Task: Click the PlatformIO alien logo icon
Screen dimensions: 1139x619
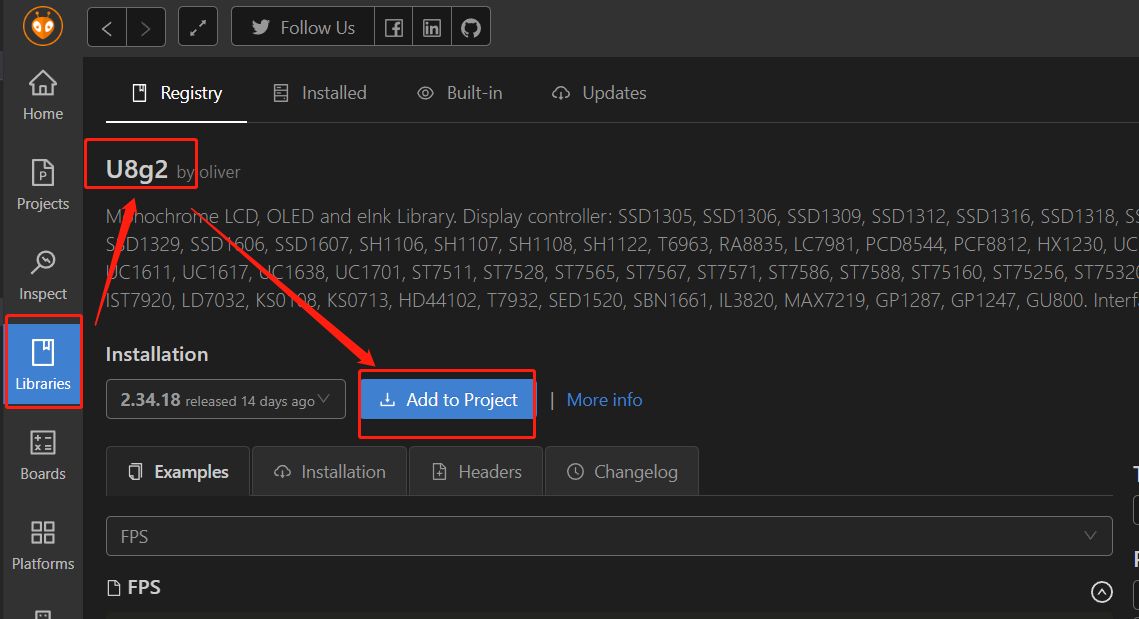Action: point(43,26)
